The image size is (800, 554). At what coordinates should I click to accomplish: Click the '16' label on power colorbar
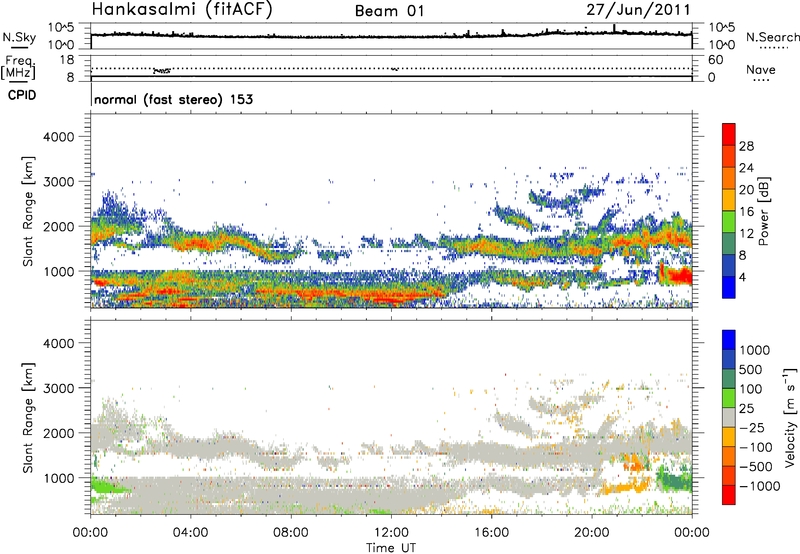(746, 212)
